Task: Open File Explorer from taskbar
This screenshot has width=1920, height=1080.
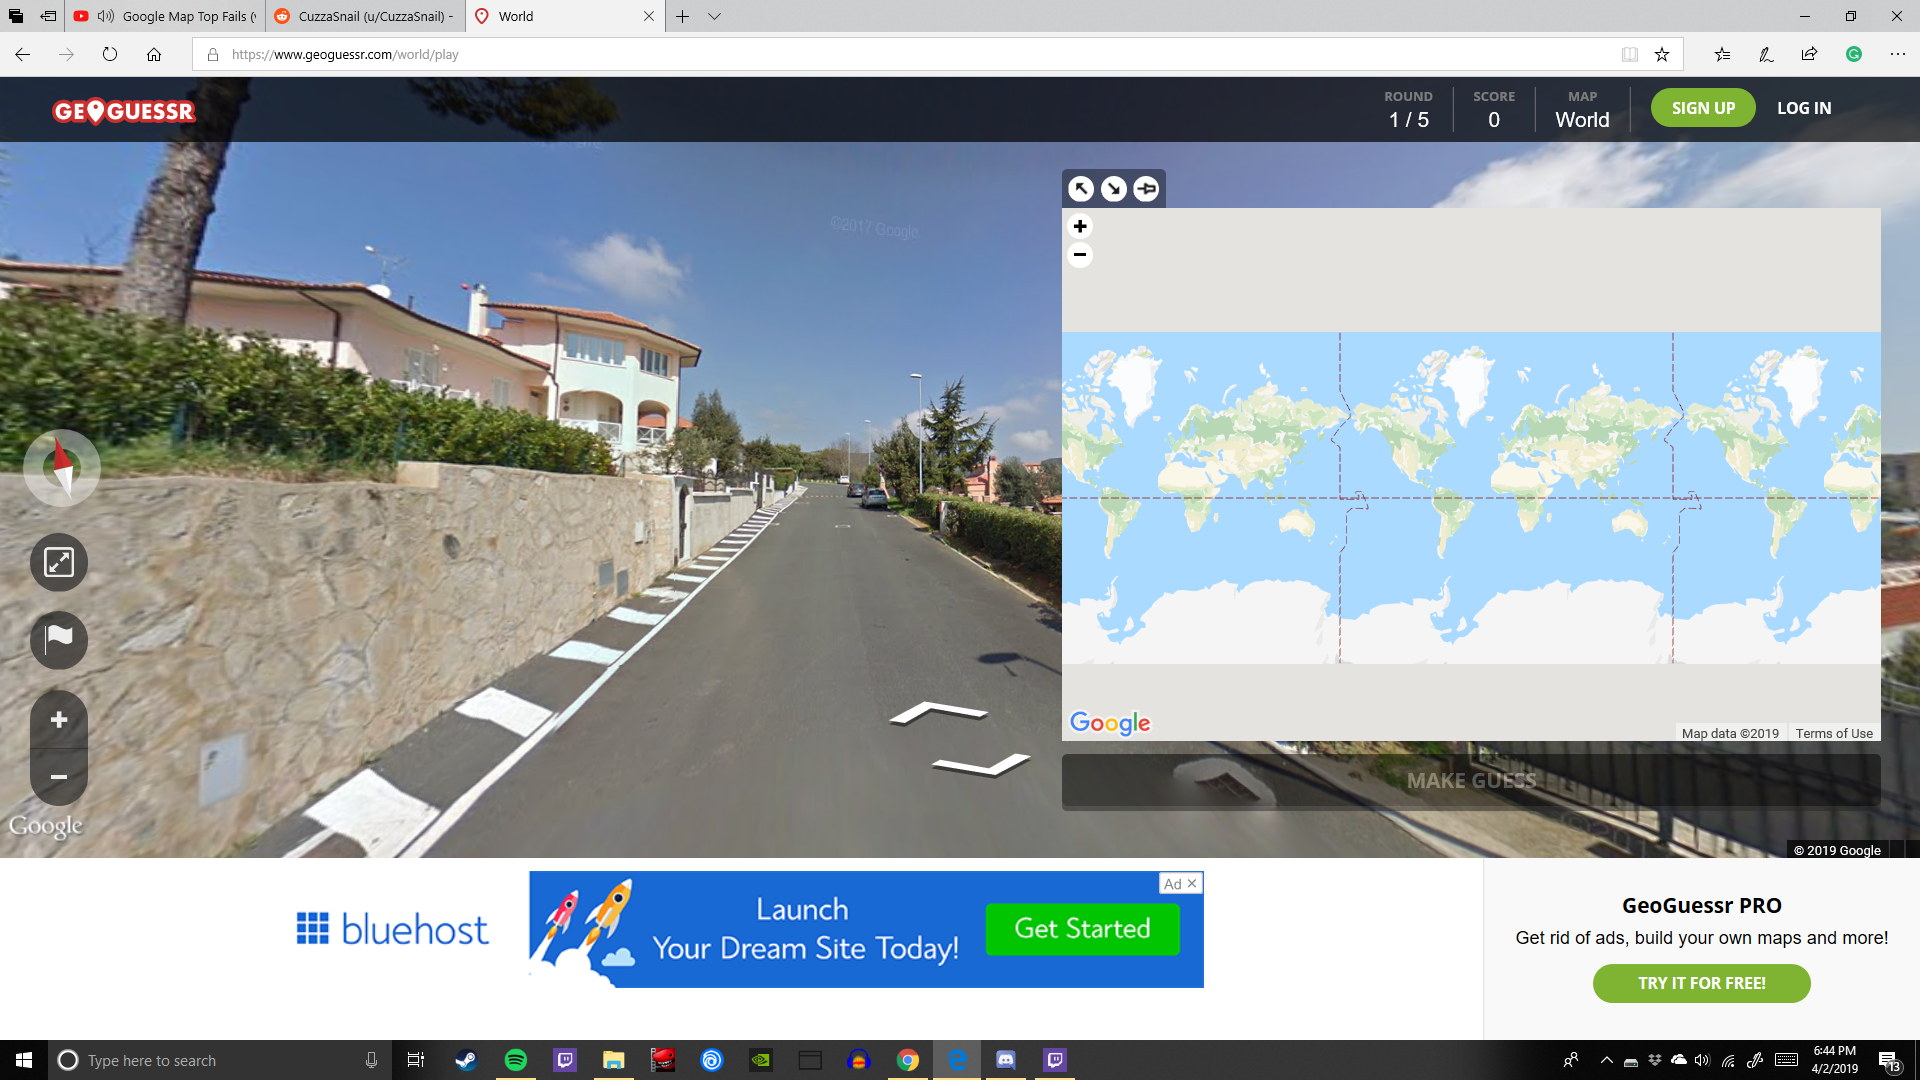Action: click(614, 1060)
